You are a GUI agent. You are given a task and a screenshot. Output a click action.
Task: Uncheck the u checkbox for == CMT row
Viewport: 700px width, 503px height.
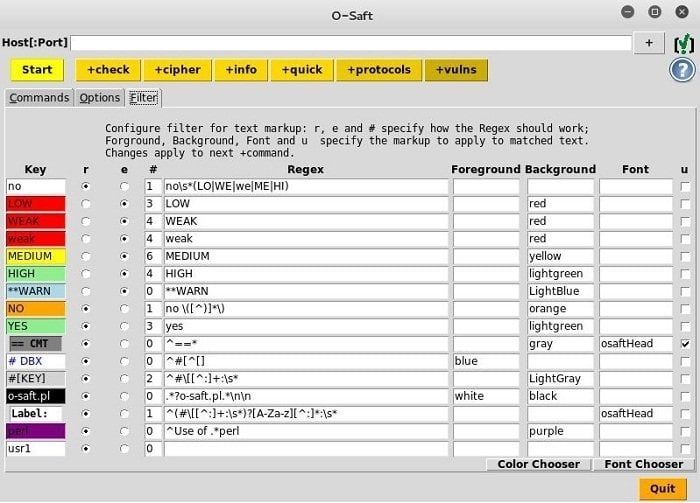pos(685,344)
